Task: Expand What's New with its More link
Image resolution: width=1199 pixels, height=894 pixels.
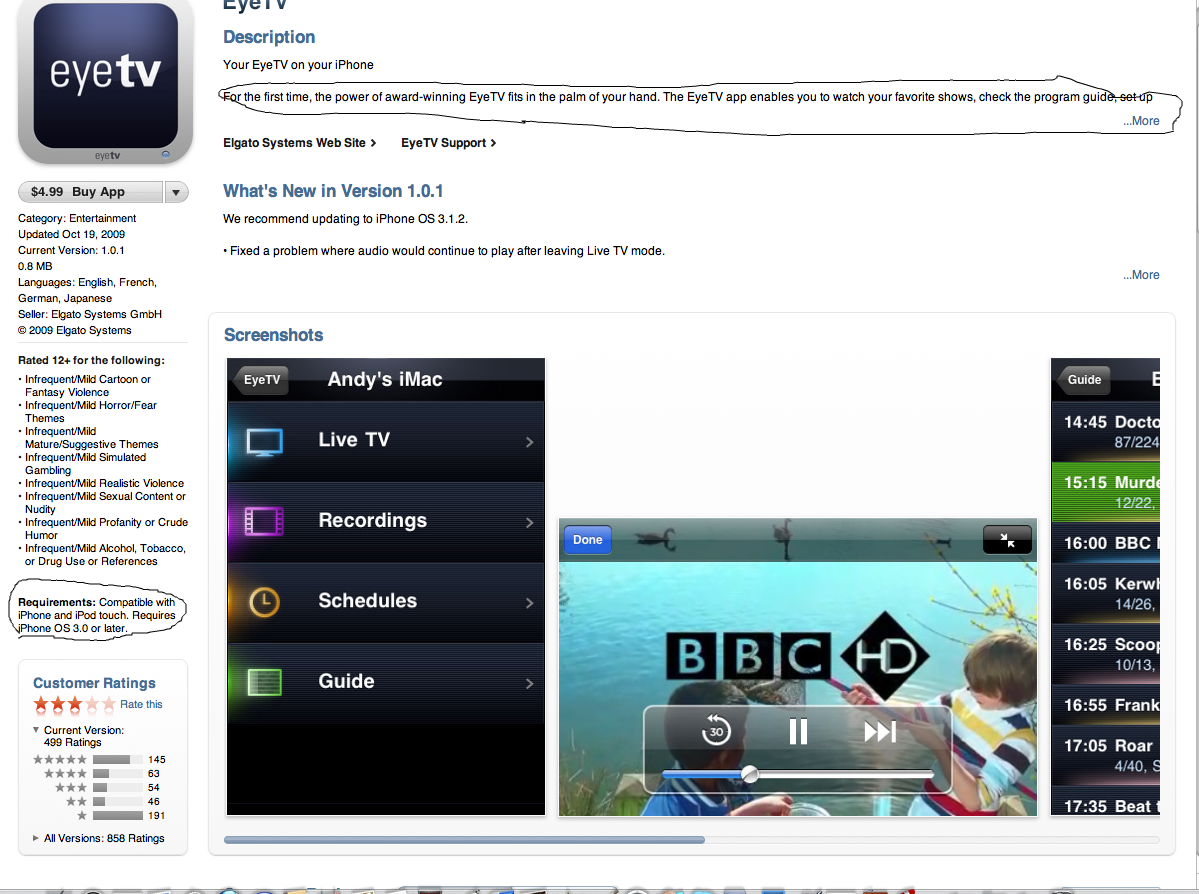Action: [1141, 275]
